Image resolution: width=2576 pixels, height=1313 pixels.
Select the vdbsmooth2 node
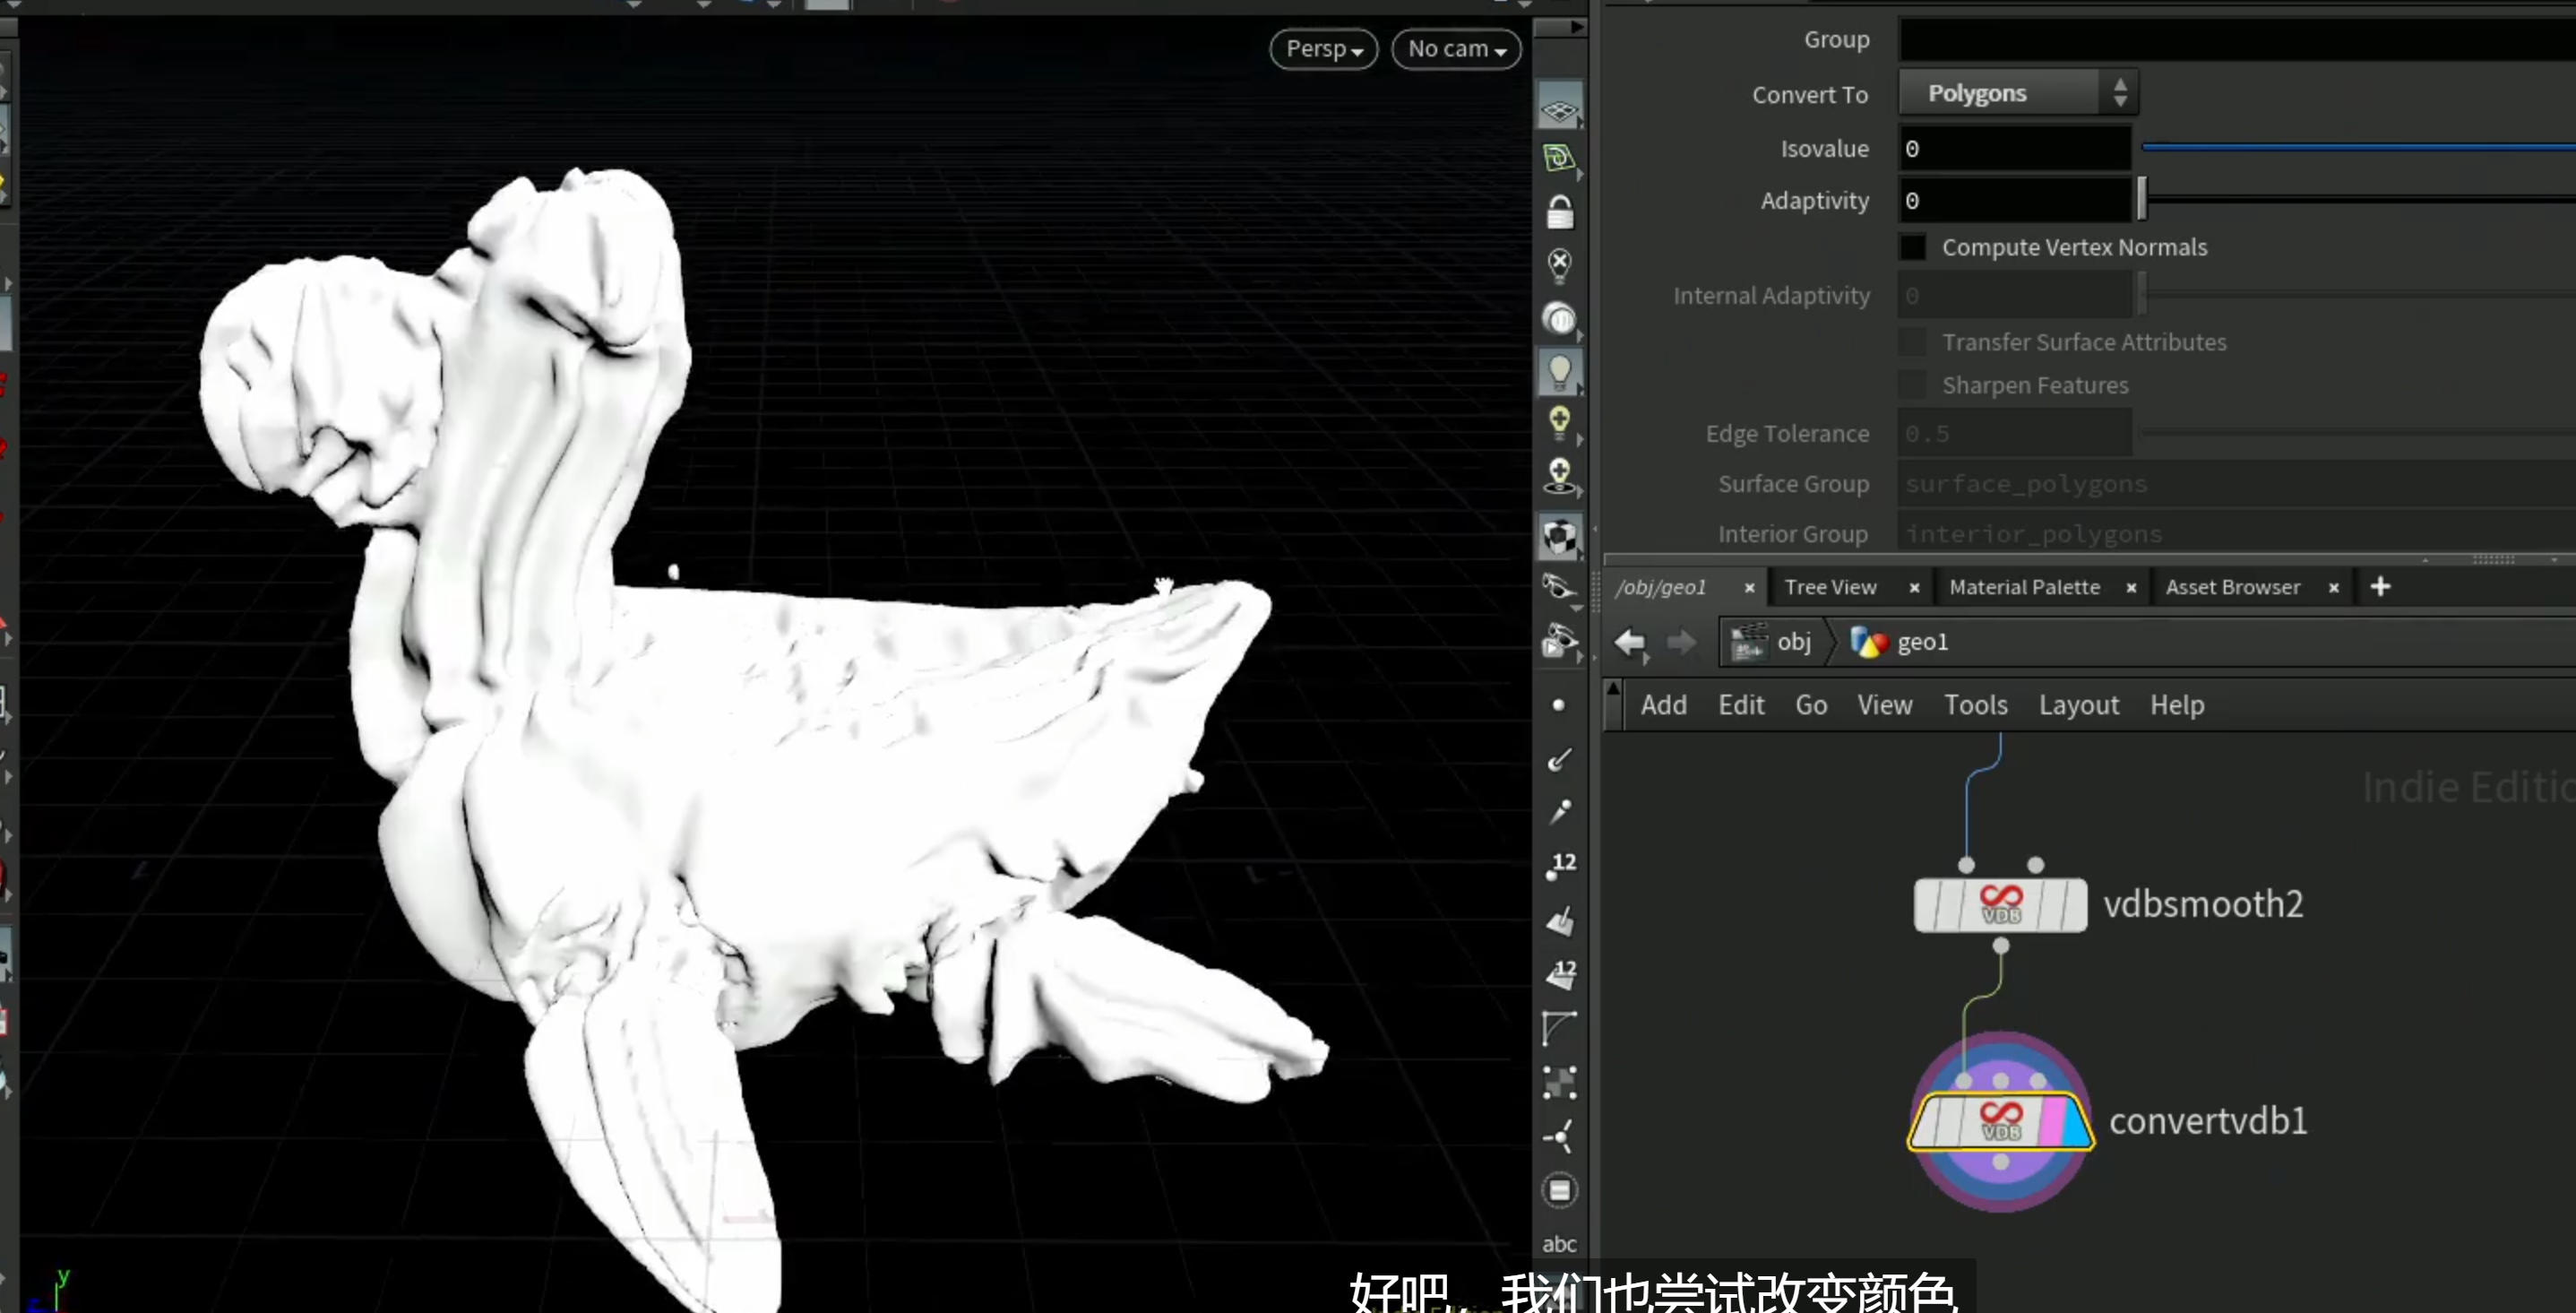(x=2000, y=905)
